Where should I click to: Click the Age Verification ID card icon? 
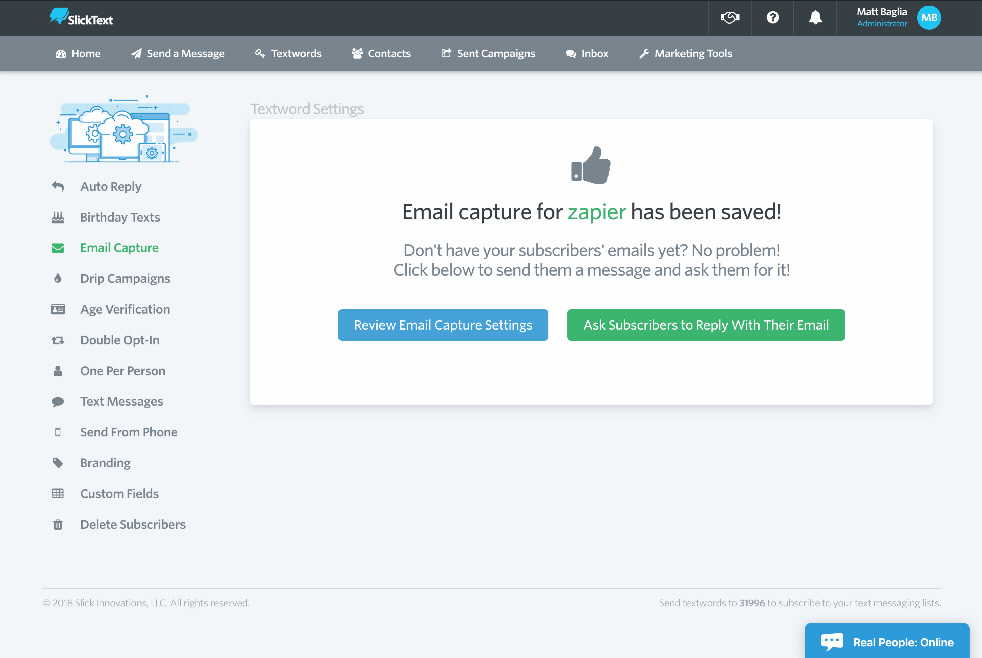pos(58,309)
